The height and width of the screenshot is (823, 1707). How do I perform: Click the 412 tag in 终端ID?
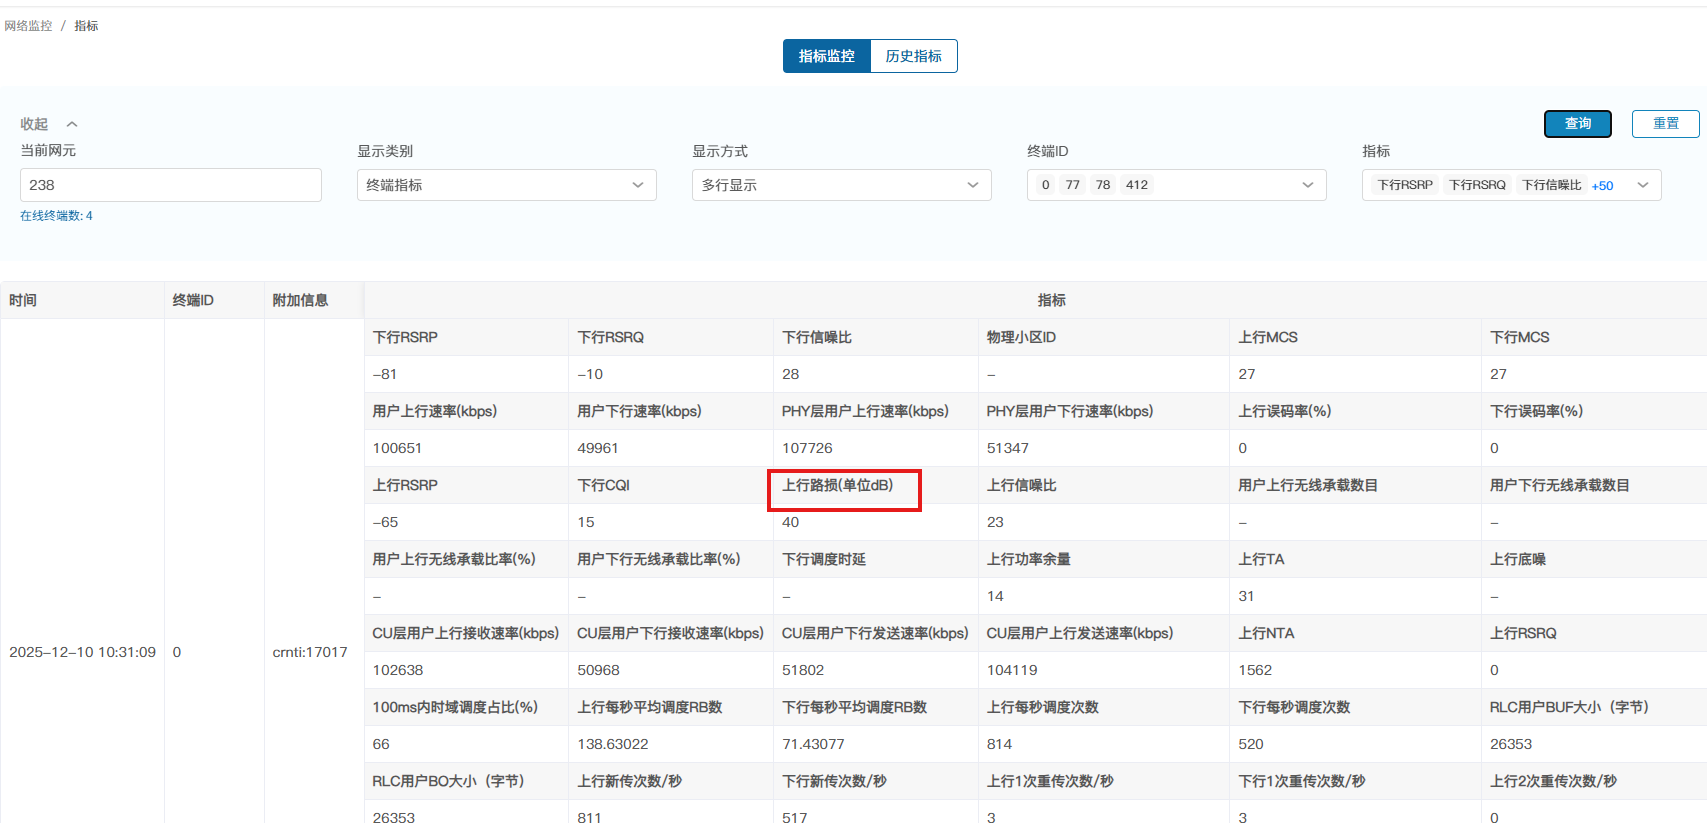point(1137,185)
